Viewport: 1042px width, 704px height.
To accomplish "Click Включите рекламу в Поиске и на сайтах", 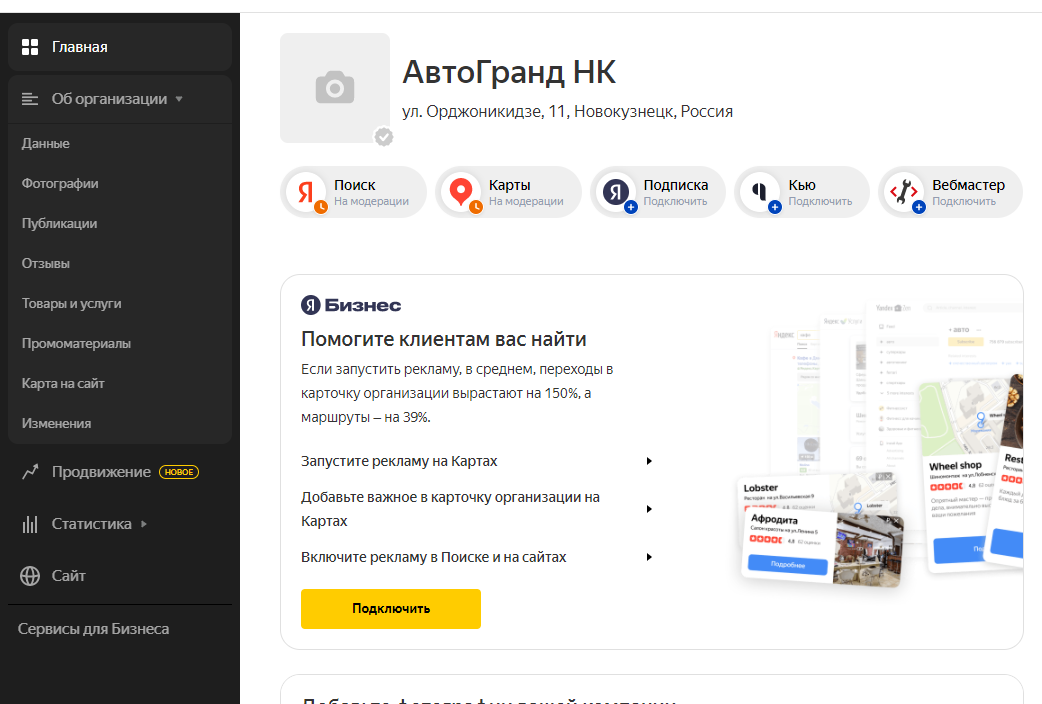I will (x=433, y=557).
